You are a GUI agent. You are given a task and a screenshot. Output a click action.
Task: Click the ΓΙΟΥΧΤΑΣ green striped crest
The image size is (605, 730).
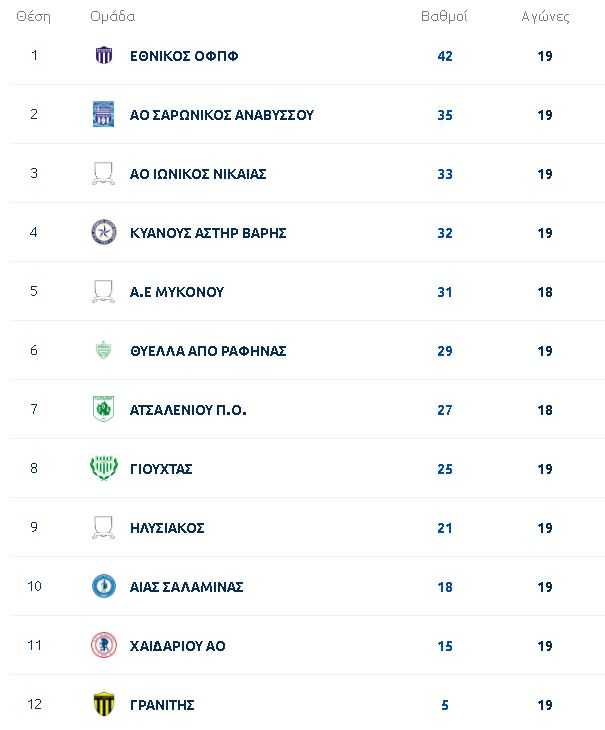pyautogui.click(x=103, y=468)
